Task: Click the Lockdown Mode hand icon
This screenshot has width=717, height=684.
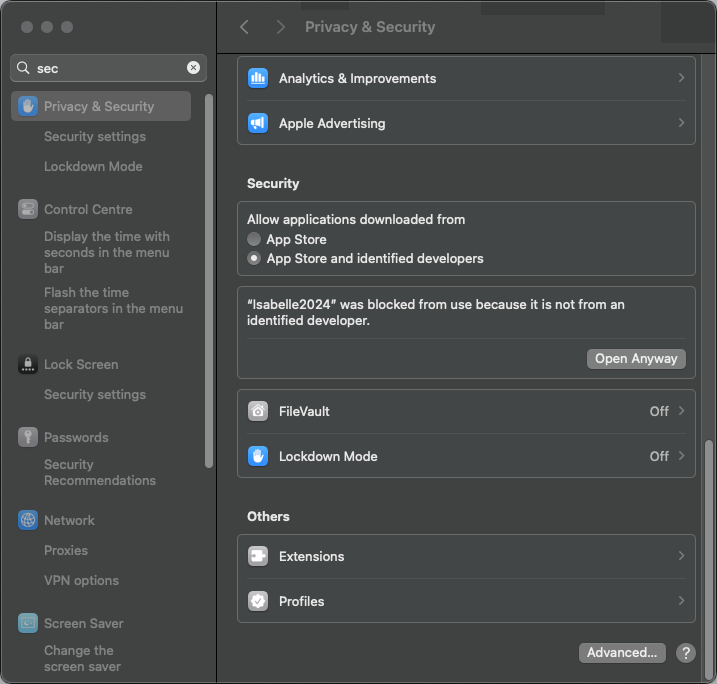Action: point(258,456)
